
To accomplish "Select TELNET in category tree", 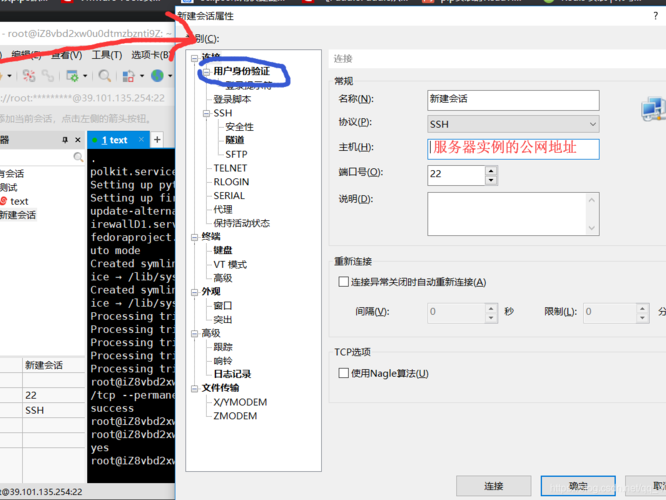I will point(230,168).
